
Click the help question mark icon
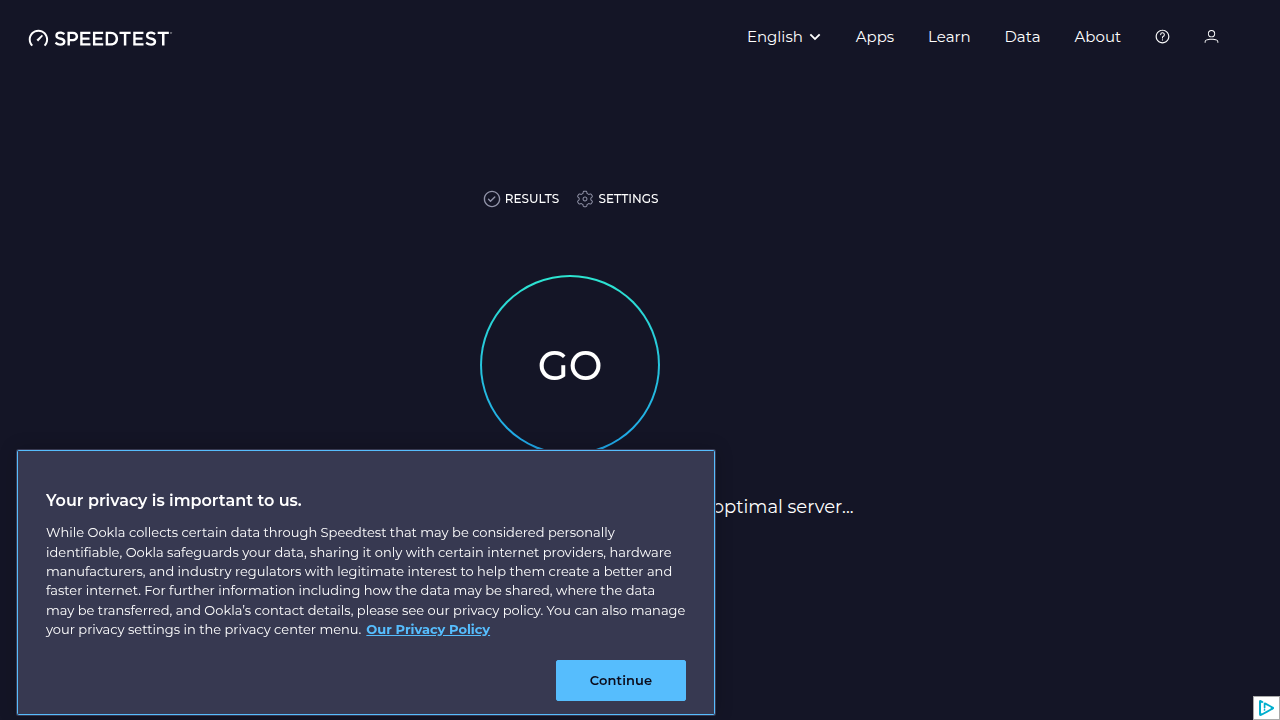click(1162, 37)
